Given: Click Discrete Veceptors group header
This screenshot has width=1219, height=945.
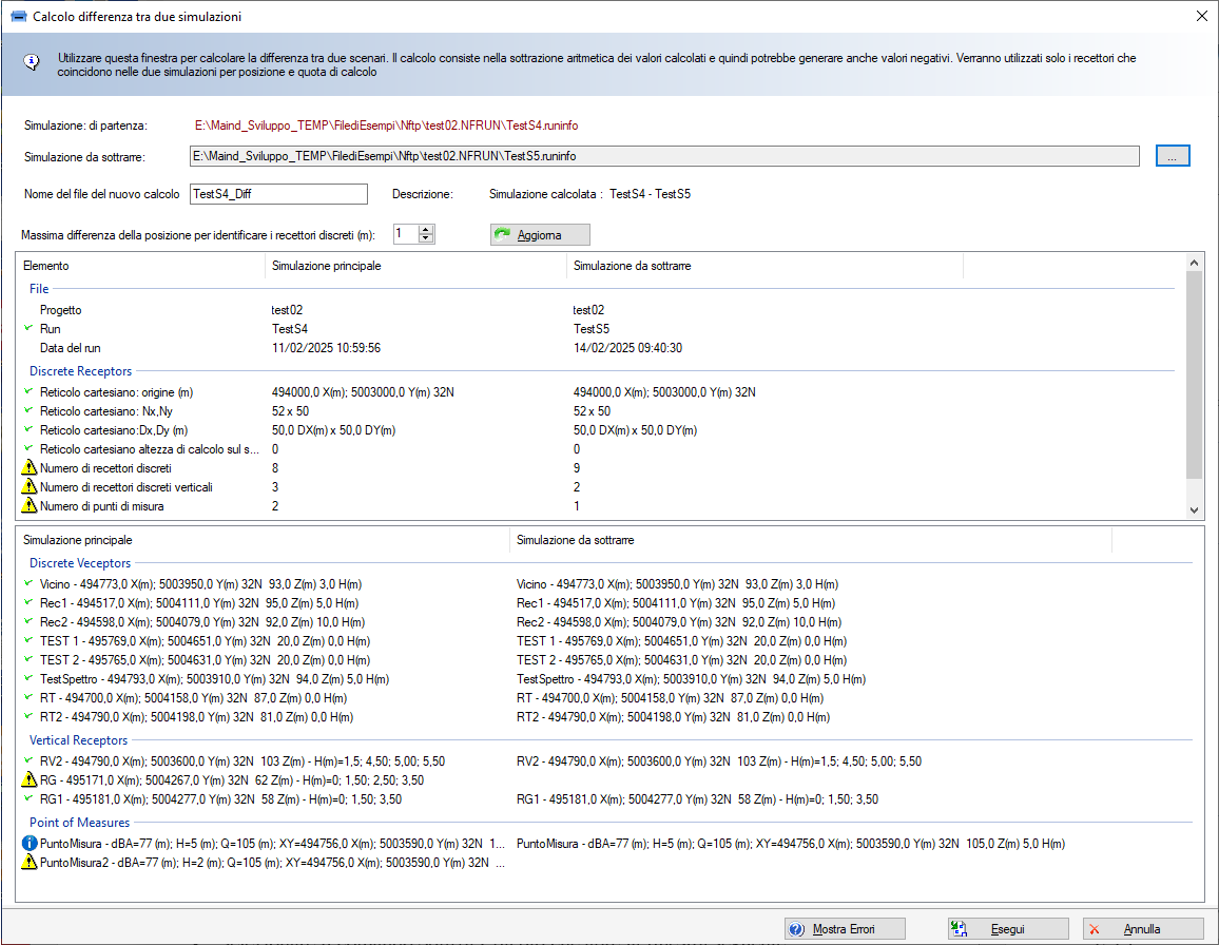Looking at the screenshot, I should (x=80, y=563).
